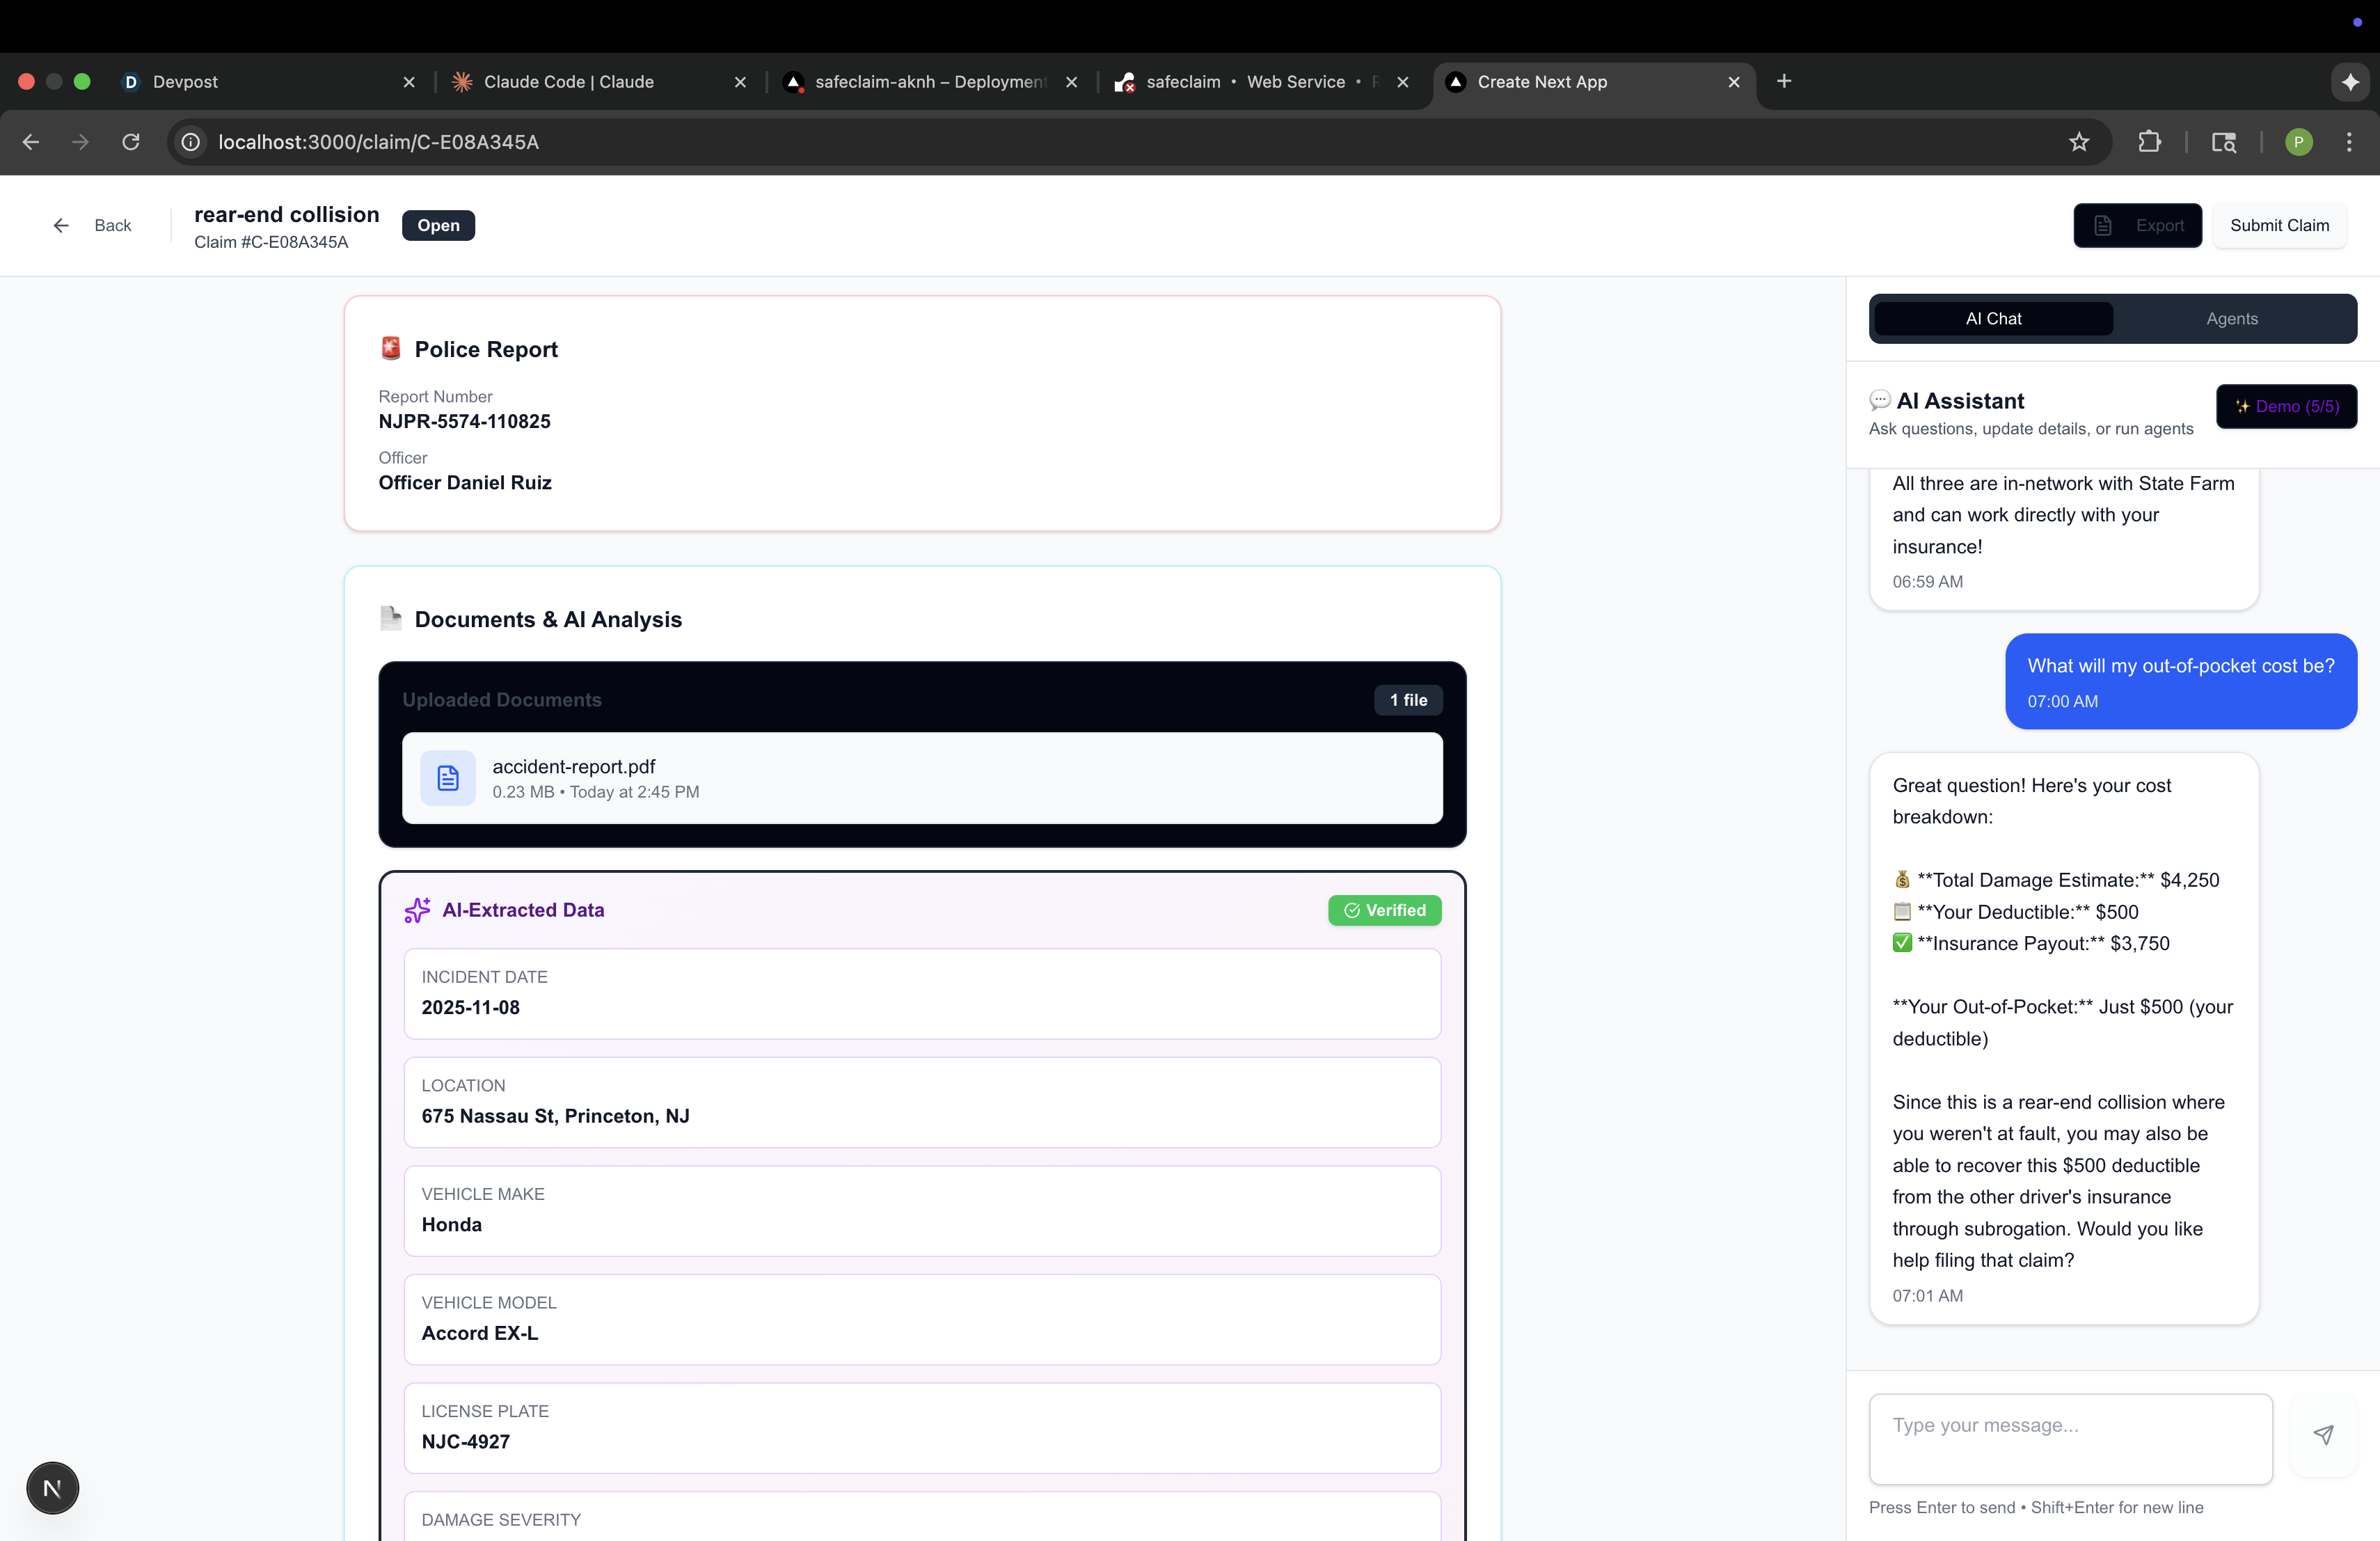Click the Type your message input field

(x=2070, y=1438)
